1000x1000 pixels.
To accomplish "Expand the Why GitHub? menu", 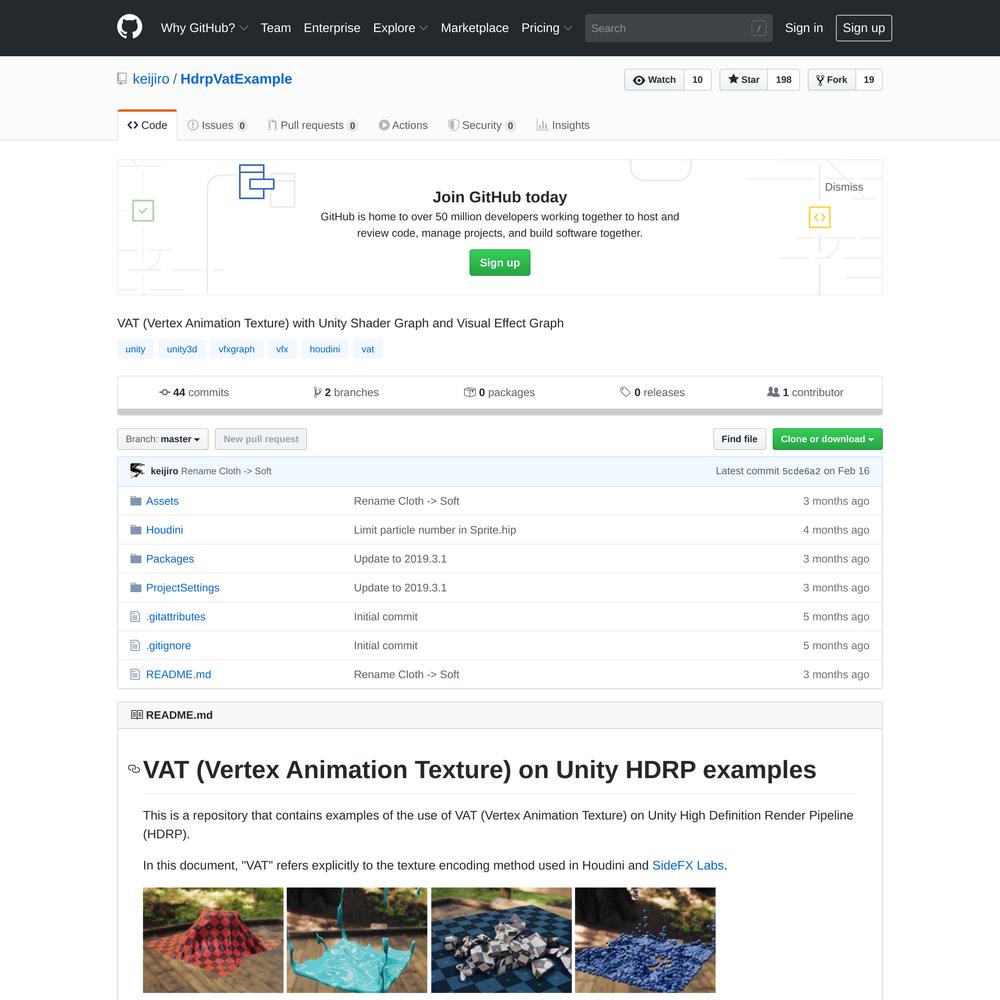I will point(204,28).
